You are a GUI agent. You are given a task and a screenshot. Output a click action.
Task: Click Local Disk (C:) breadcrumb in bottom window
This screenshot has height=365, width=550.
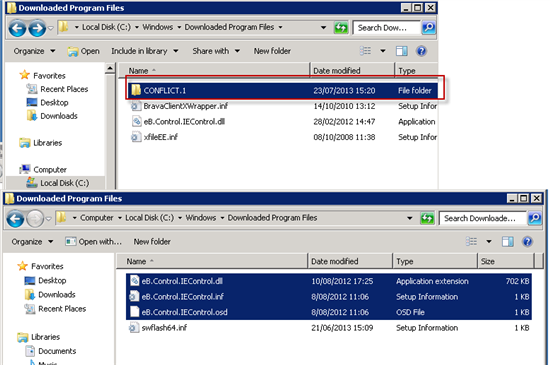tap(149, 218)
